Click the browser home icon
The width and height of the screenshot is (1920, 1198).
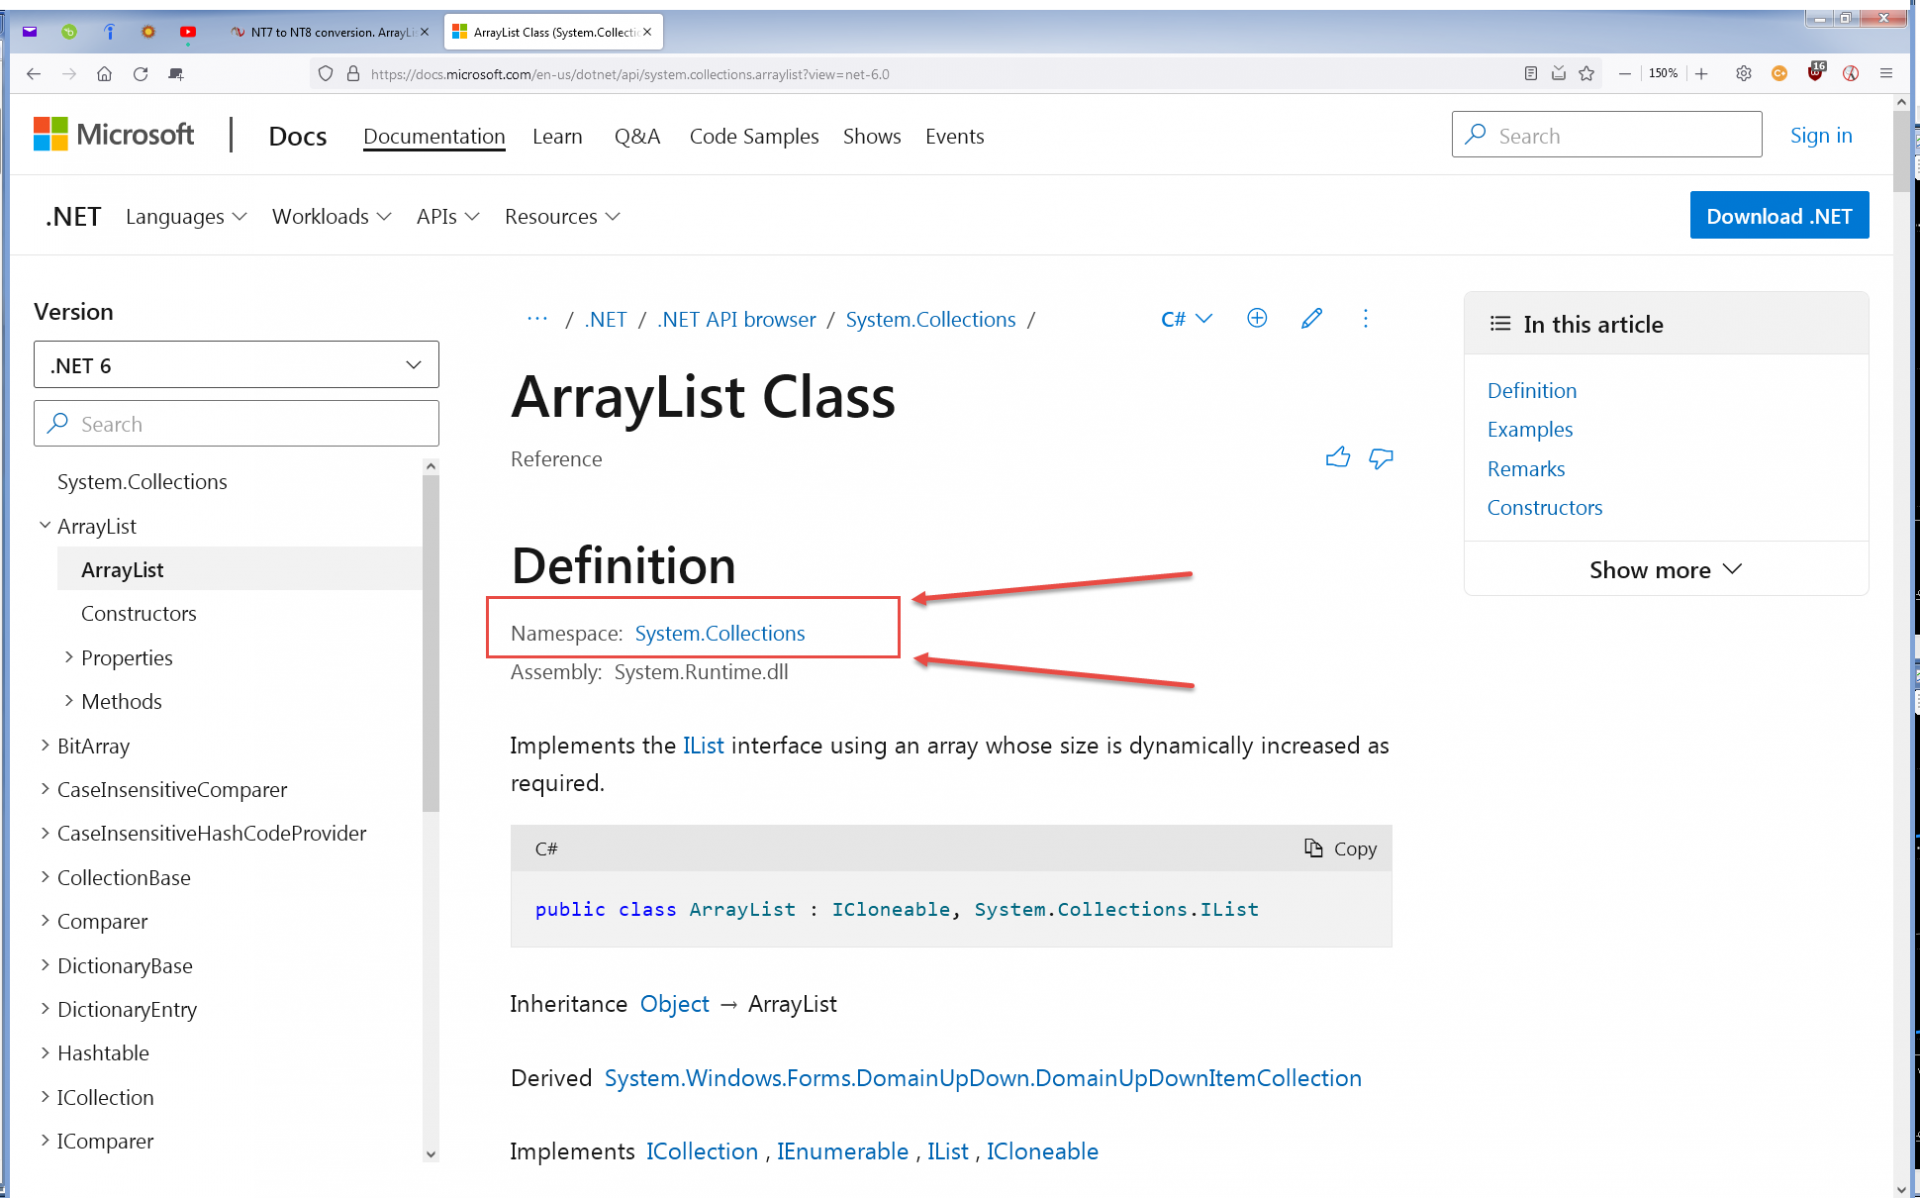point(104,74)
